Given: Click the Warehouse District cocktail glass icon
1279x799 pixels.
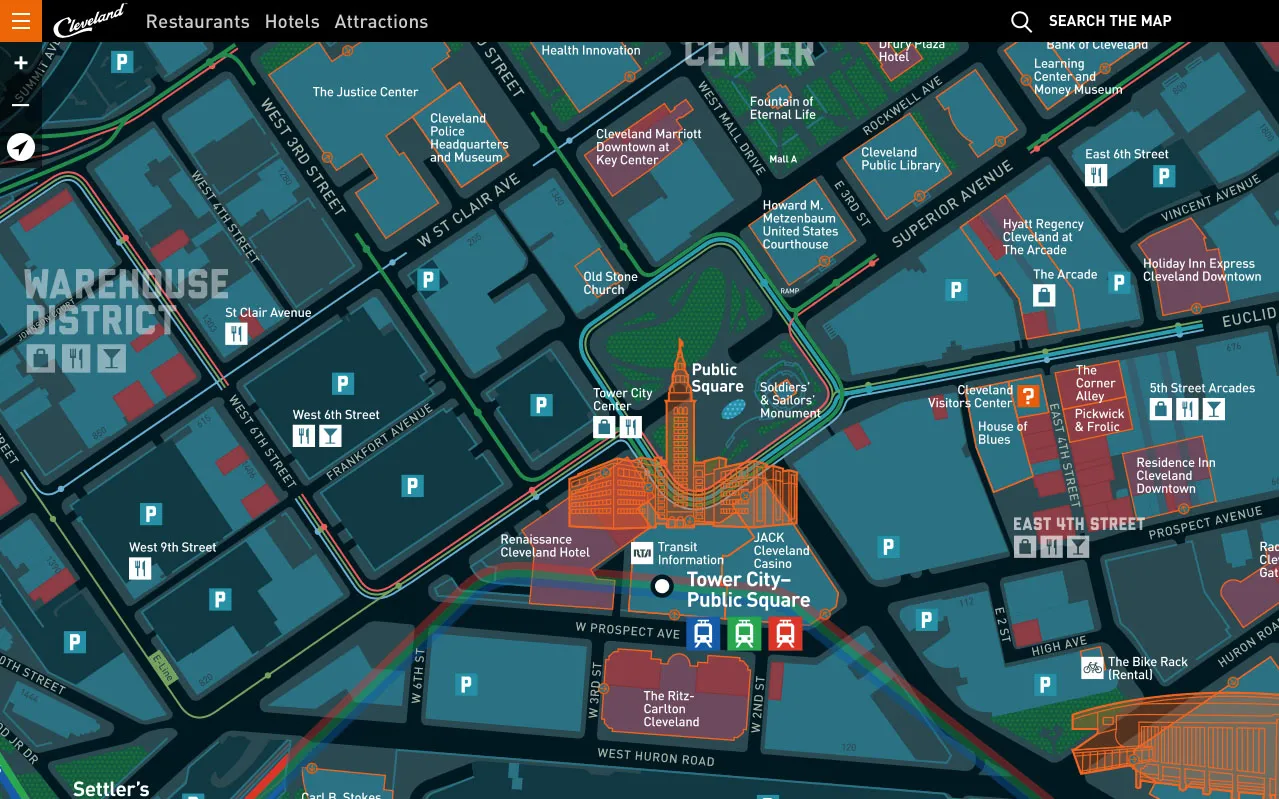Looking at the screenshot, I should coord(112,357).
